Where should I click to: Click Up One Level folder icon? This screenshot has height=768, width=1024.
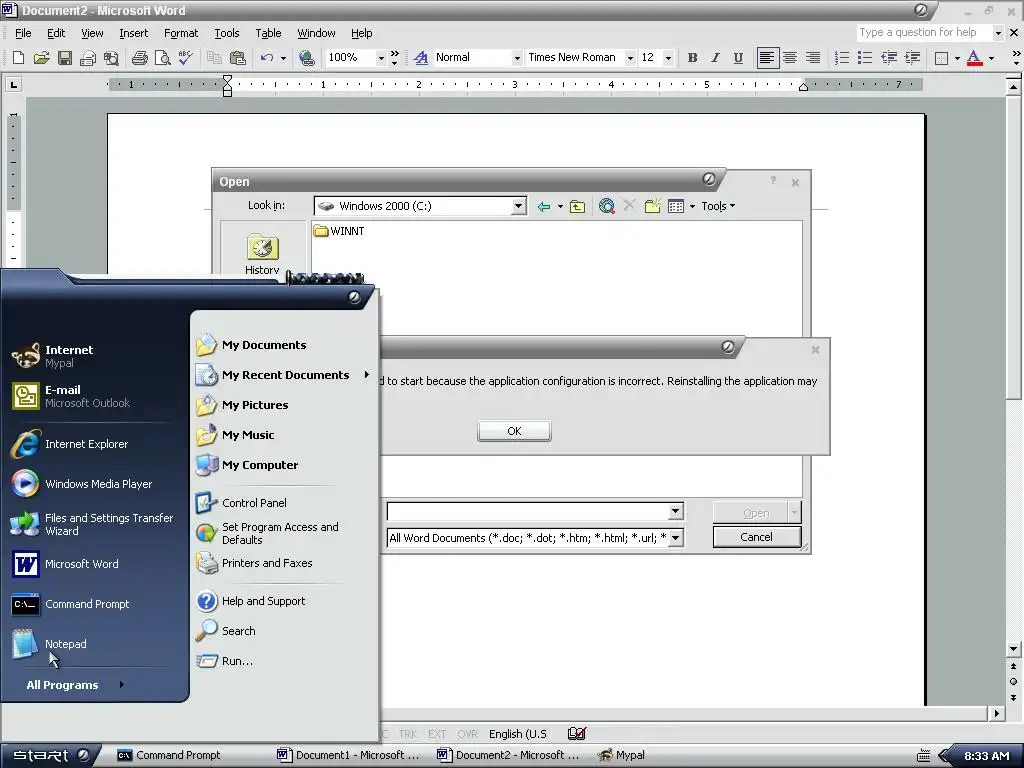(577, 206)
